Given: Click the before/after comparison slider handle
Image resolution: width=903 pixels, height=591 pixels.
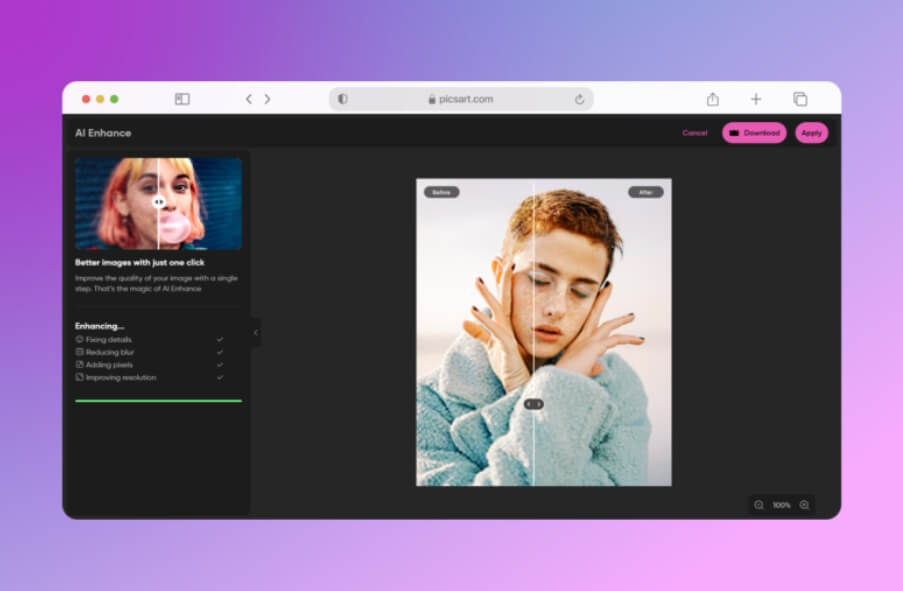Looking at the screenshot, I should 534,404.
